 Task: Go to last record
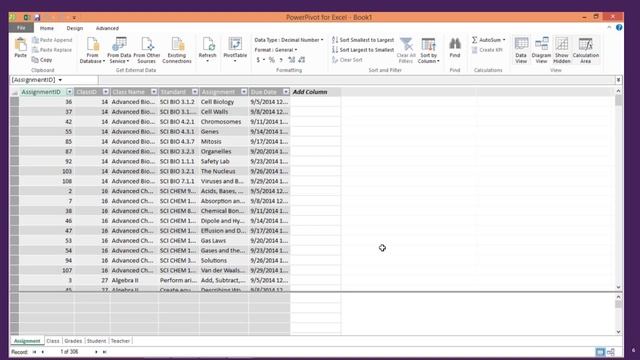104,352
